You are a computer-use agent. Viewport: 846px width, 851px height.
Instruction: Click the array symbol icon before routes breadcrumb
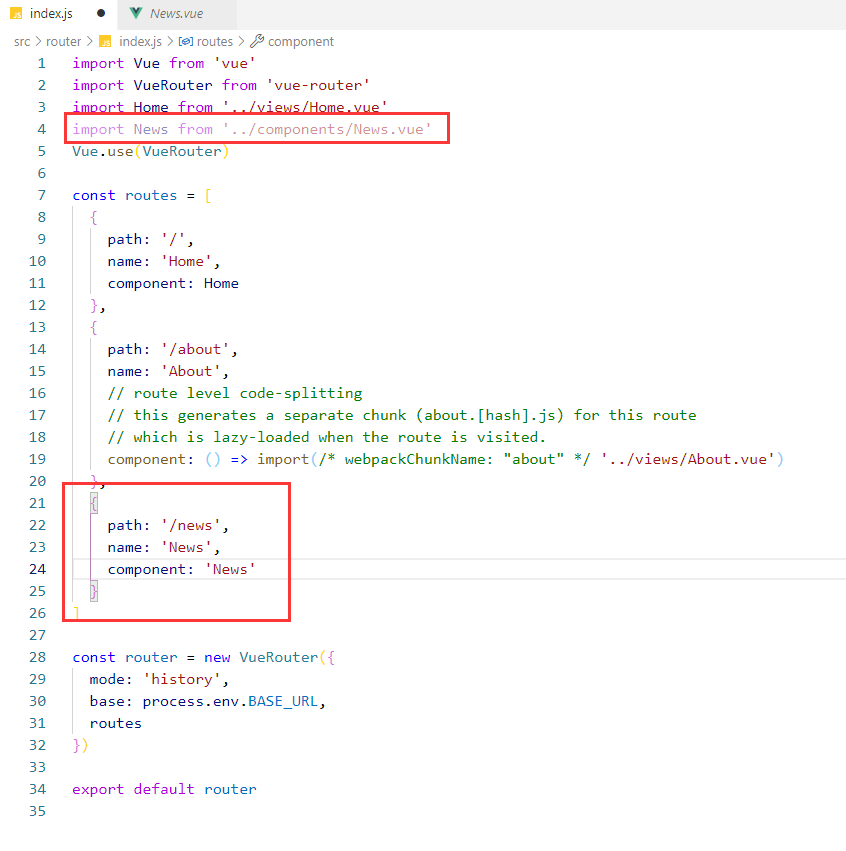click(x=185, y=41)
